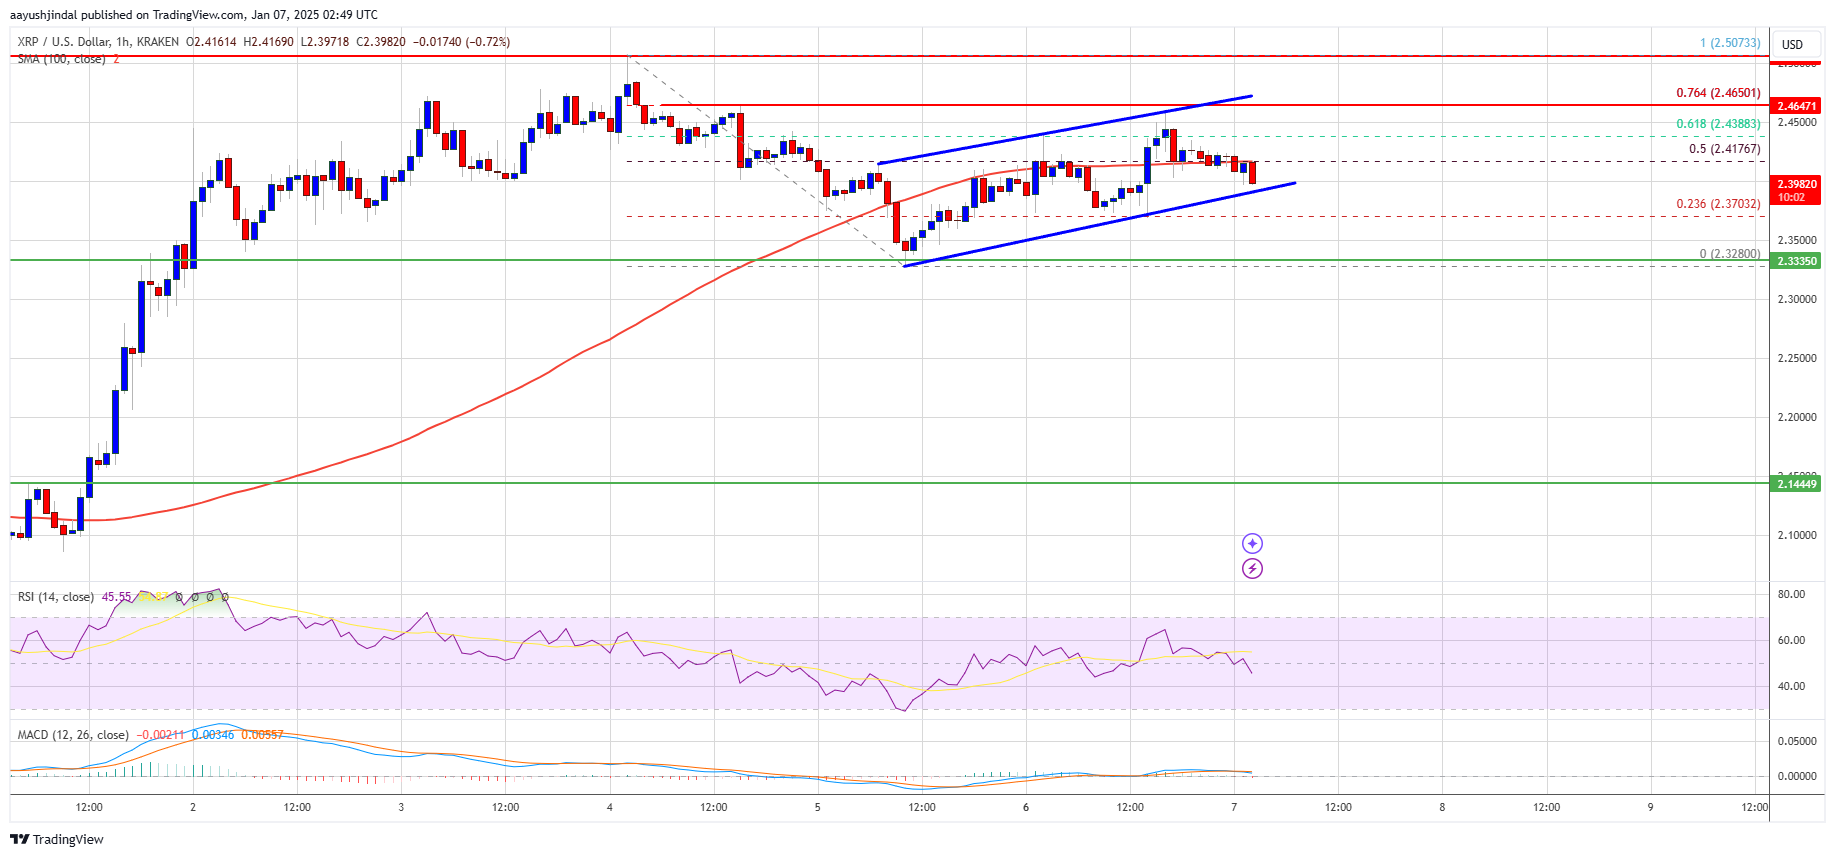The width and height of the screenshot is (1835, 857).
Task: Click the date 7 on time axis
Action: 1234,807
